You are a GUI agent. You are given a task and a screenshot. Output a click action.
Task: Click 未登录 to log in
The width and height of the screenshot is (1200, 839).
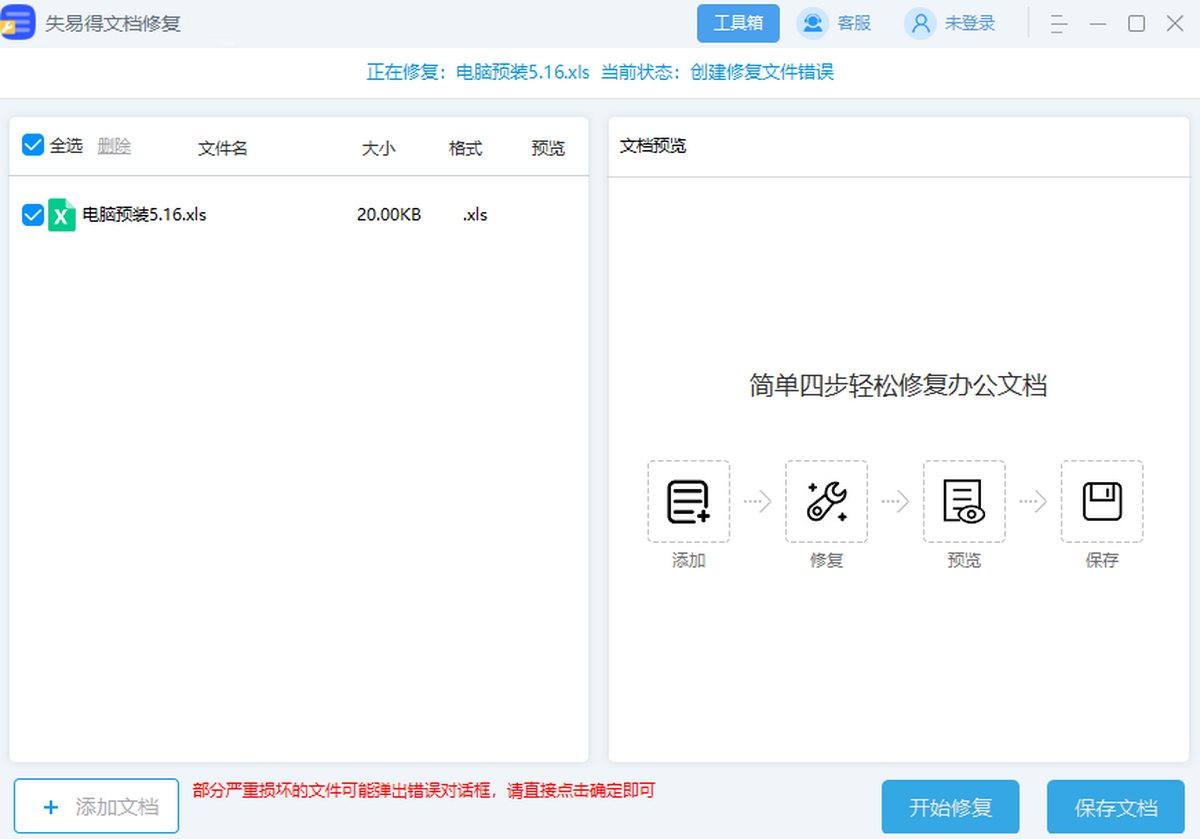tap(971, 23)
